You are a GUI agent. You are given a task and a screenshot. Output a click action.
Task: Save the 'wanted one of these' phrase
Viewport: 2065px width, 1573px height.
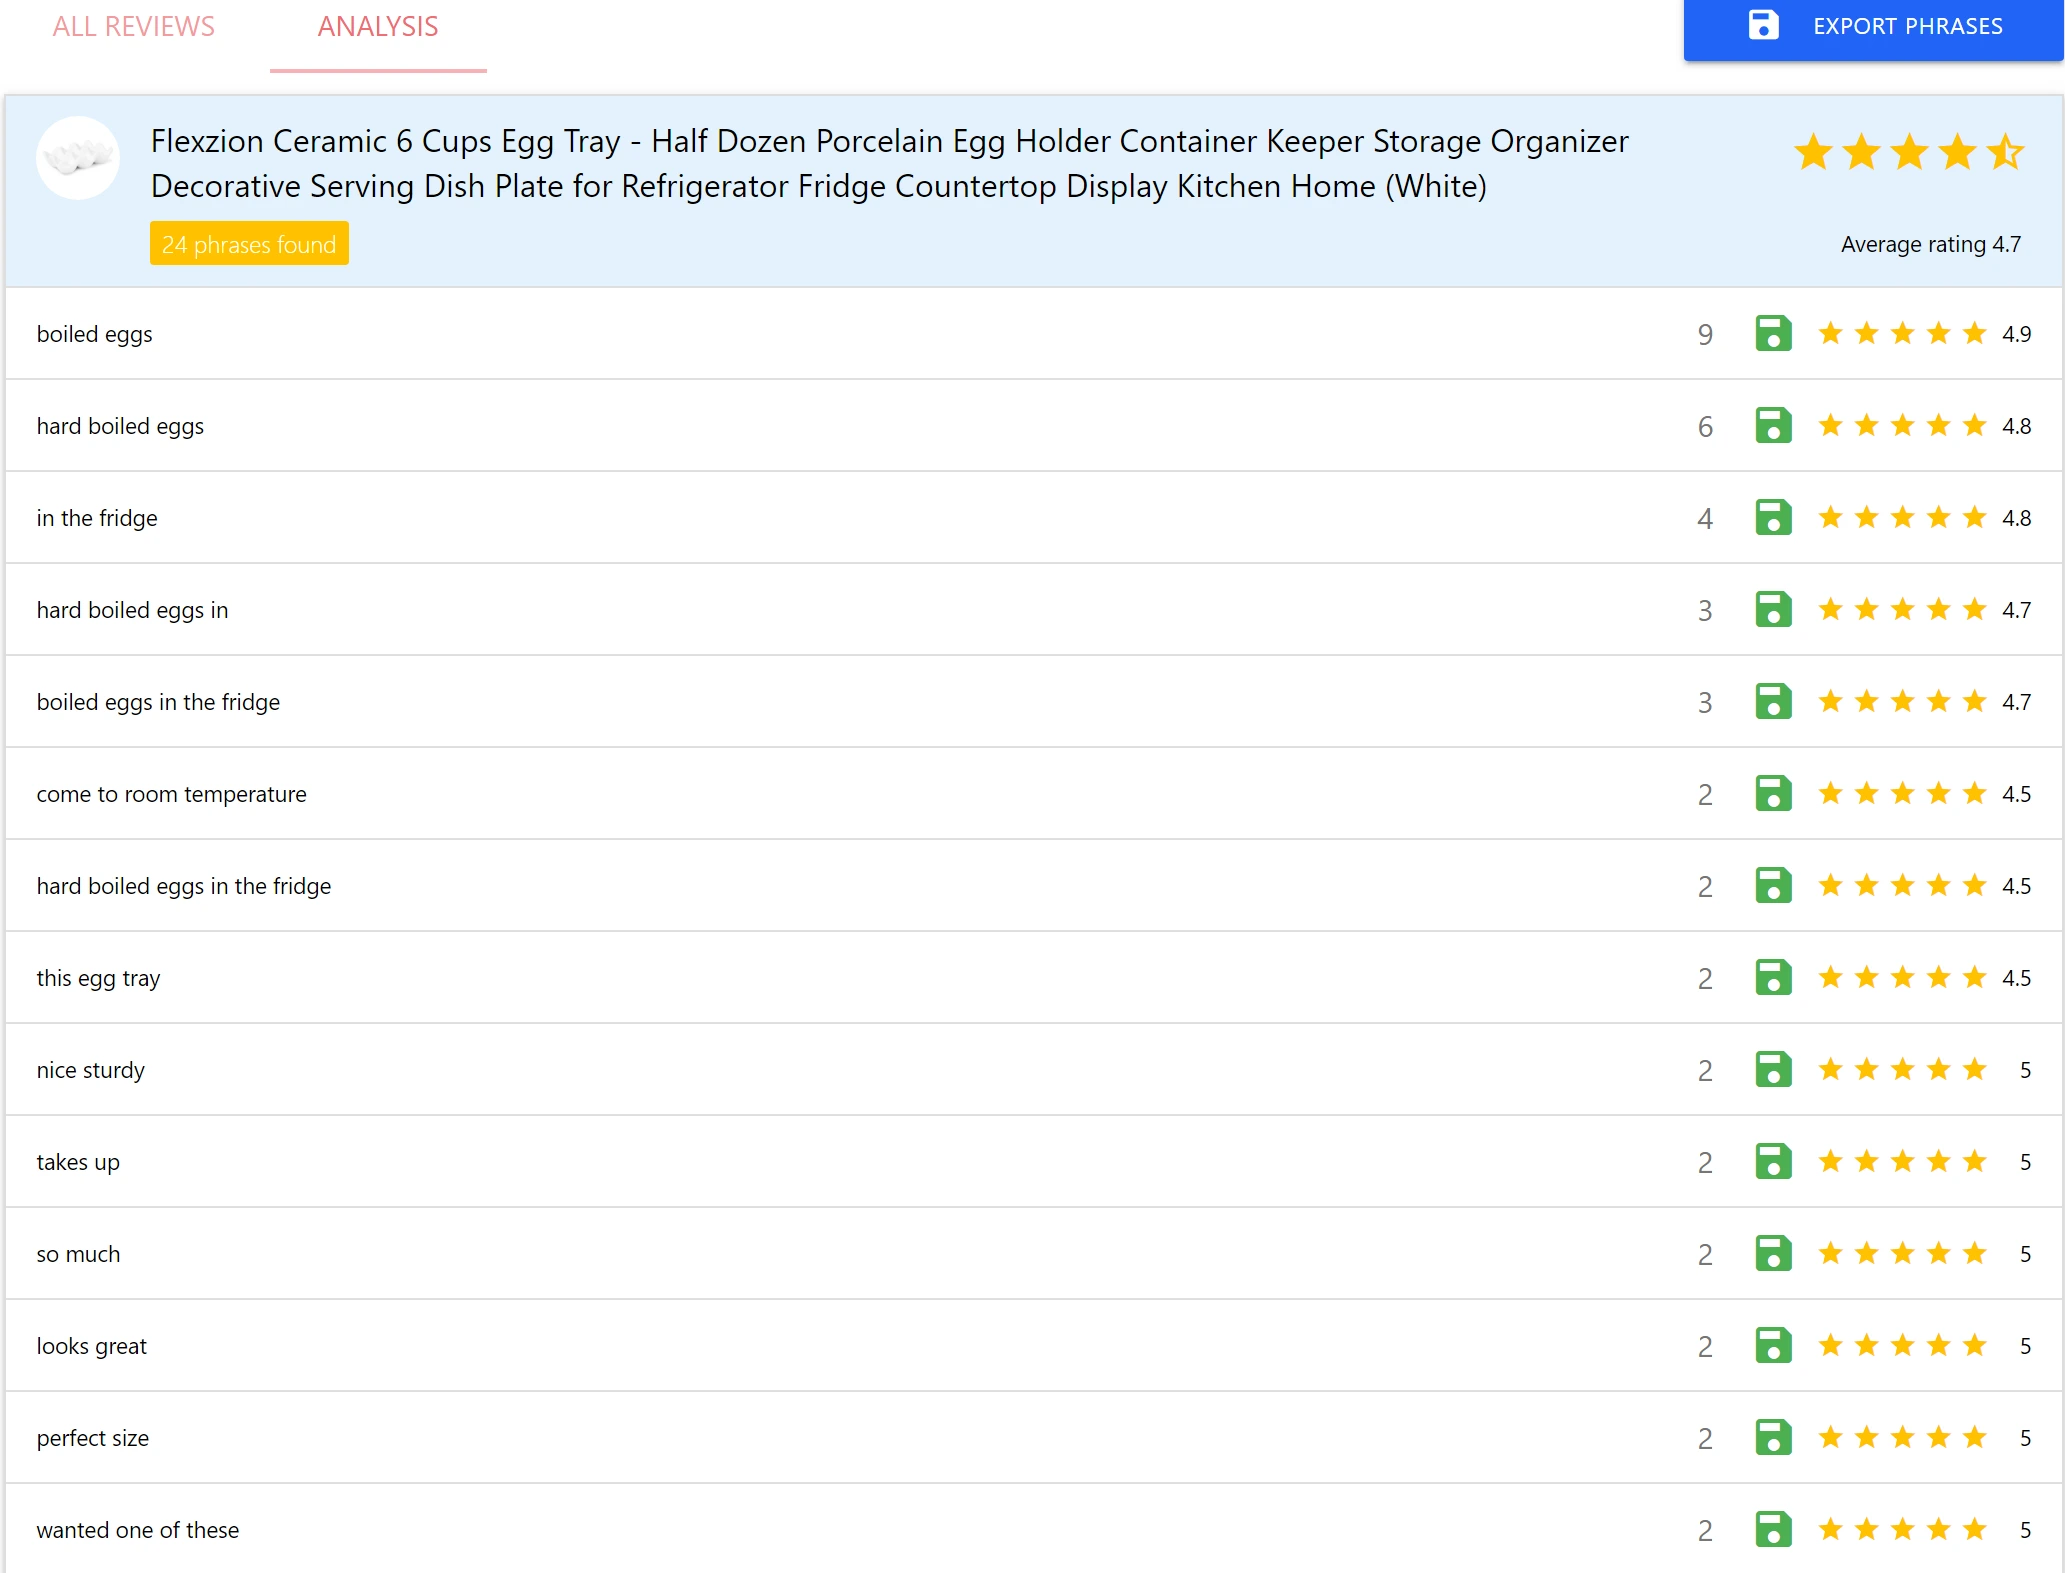tap(1772, 1530)
